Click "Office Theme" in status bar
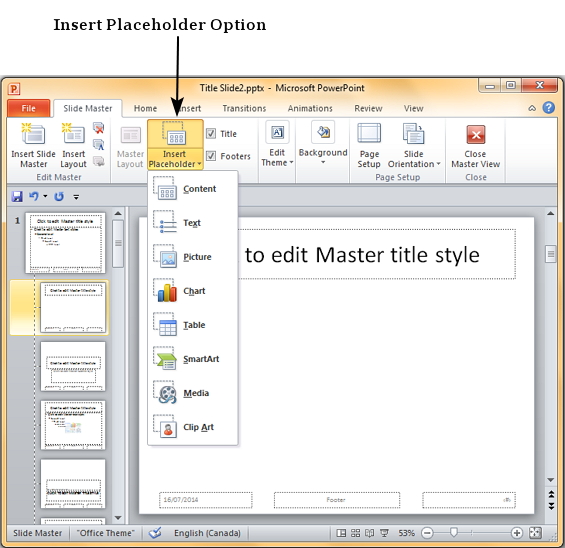565x548 pixels. (106, 533)
